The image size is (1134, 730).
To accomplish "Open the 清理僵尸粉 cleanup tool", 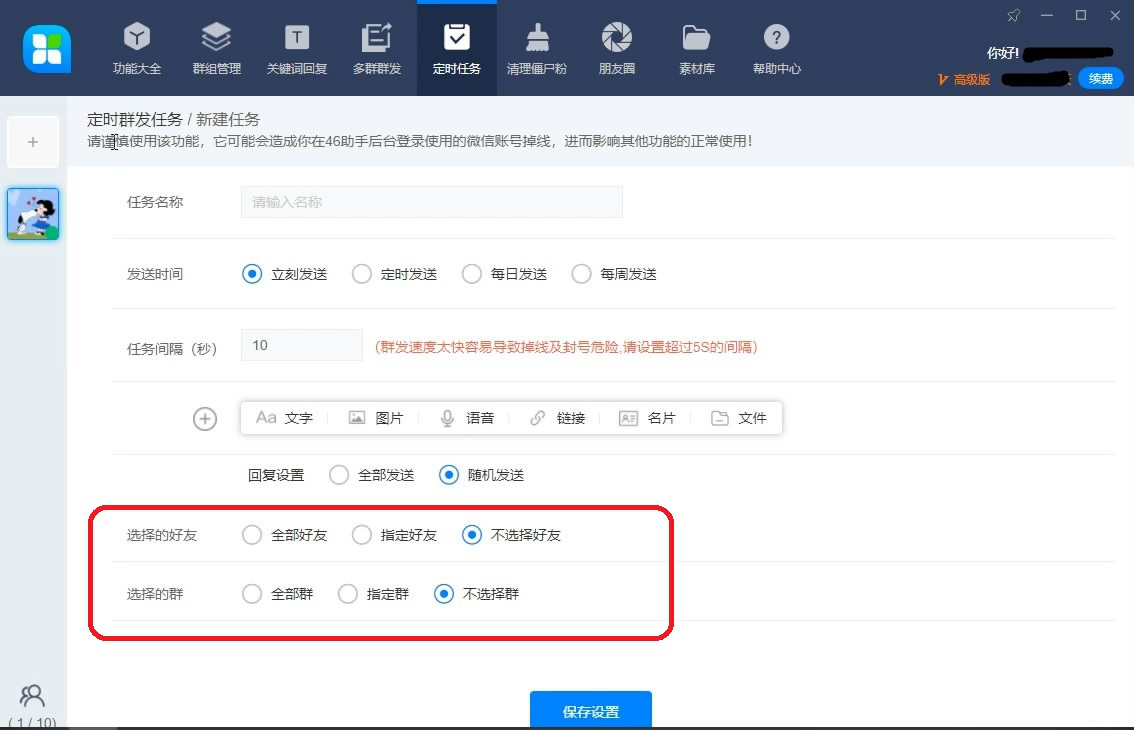I will point(537,48).
